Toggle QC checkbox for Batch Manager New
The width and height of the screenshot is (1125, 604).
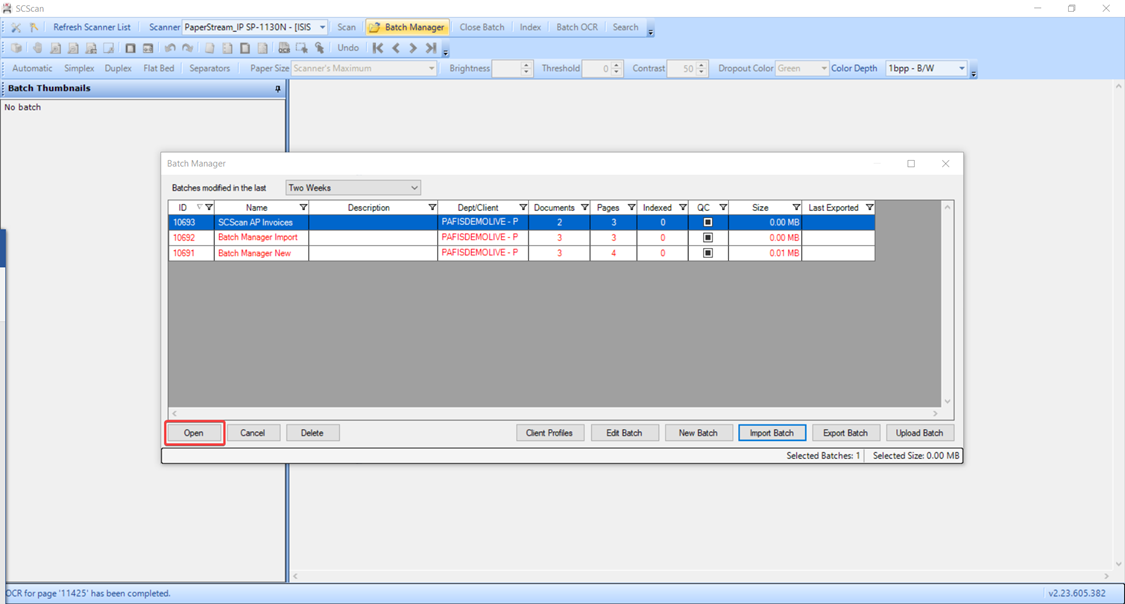708,253
